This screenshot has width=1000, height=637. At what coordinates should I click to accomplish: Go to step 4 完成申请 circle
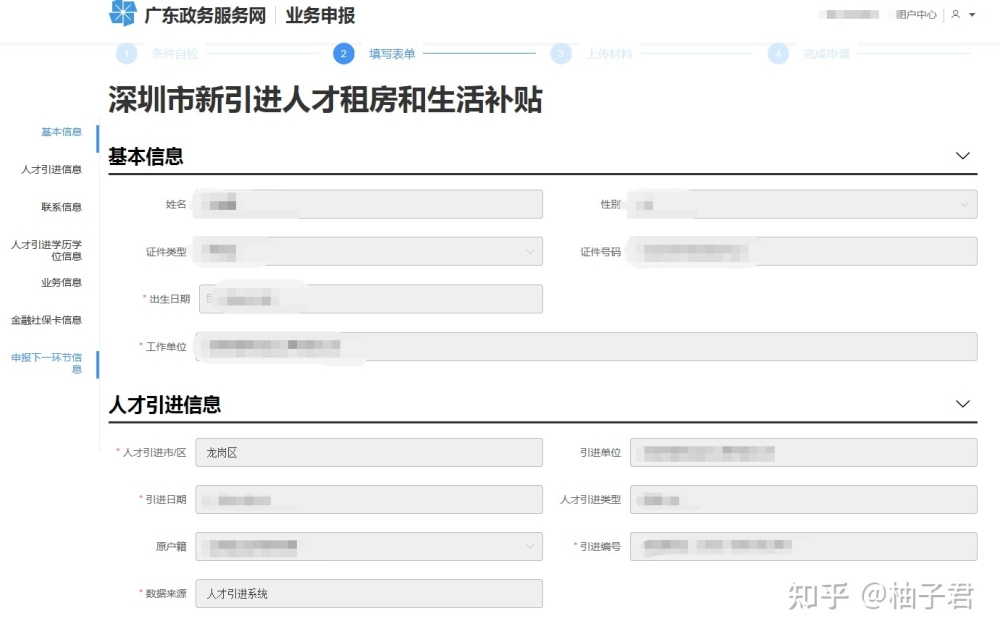point(778,54)
